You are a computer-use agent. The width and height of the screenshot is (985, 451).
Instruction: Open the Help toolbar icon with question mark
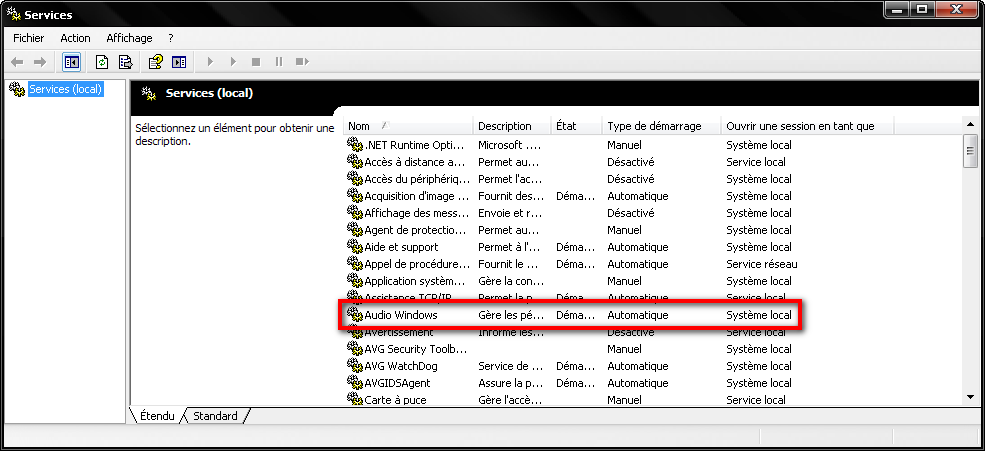[x=156, y=62]
